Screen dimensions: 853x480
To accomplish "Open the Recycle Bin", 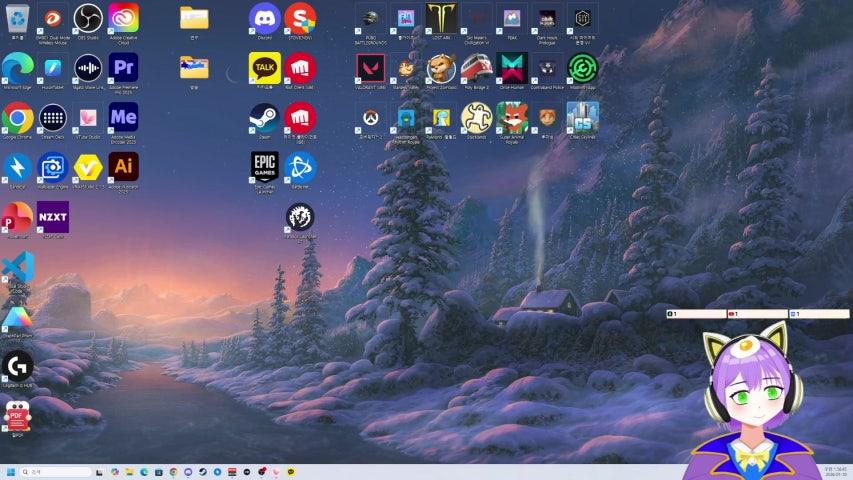I will tap(17, 18).
